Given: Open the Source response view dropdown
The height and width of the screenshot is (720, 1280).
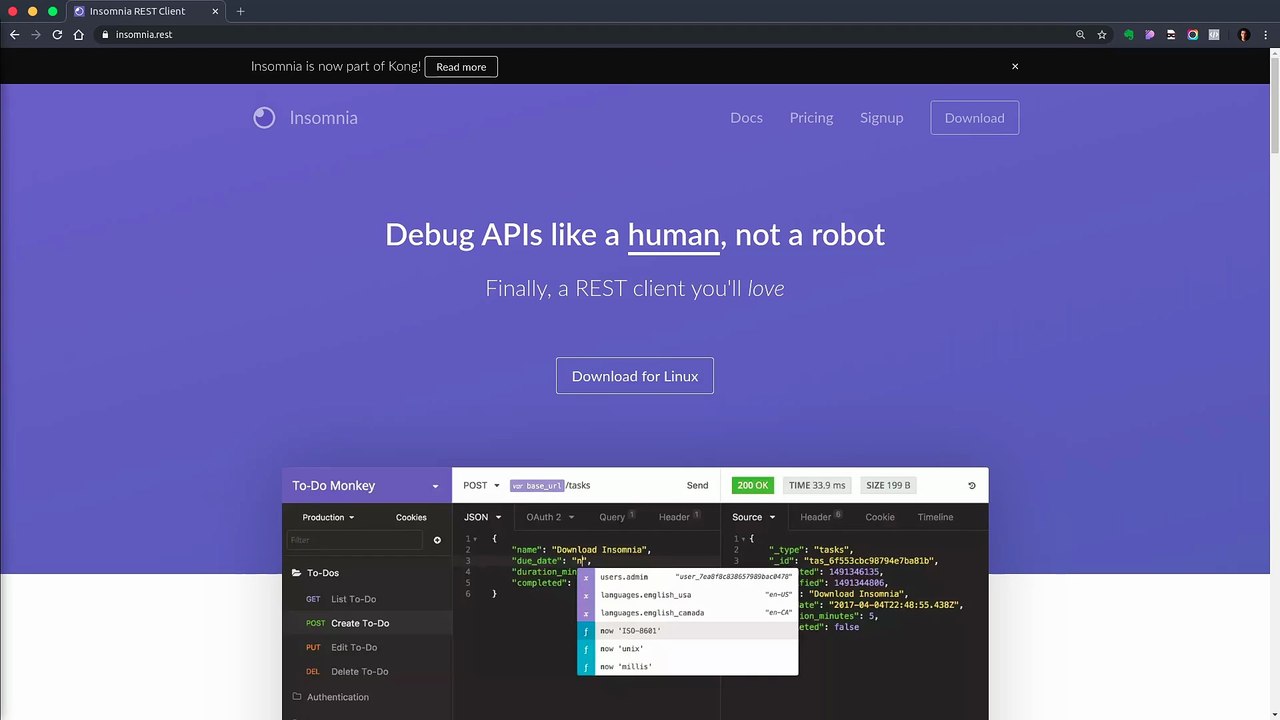Looking at the screenshot, I should (x=754, y=517).
